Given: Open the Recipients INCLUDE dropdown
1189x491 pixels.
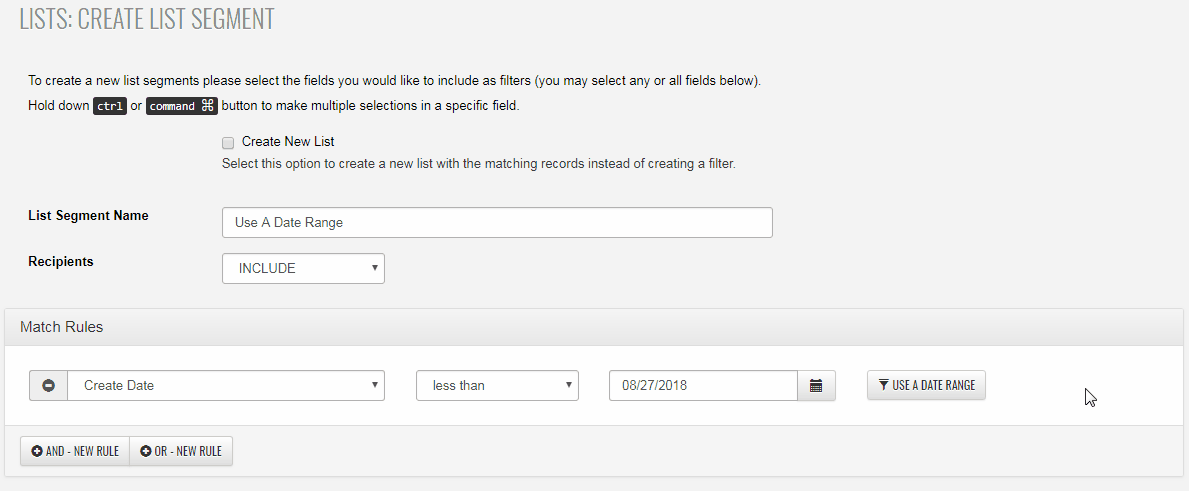Looking at the screenshot, I should [303, 268].
